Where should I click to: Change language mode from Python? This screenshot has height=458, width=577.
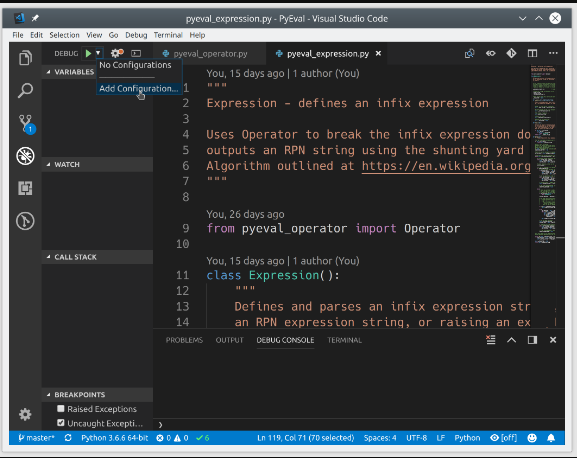pyautogui.click(x=467, y=438)
